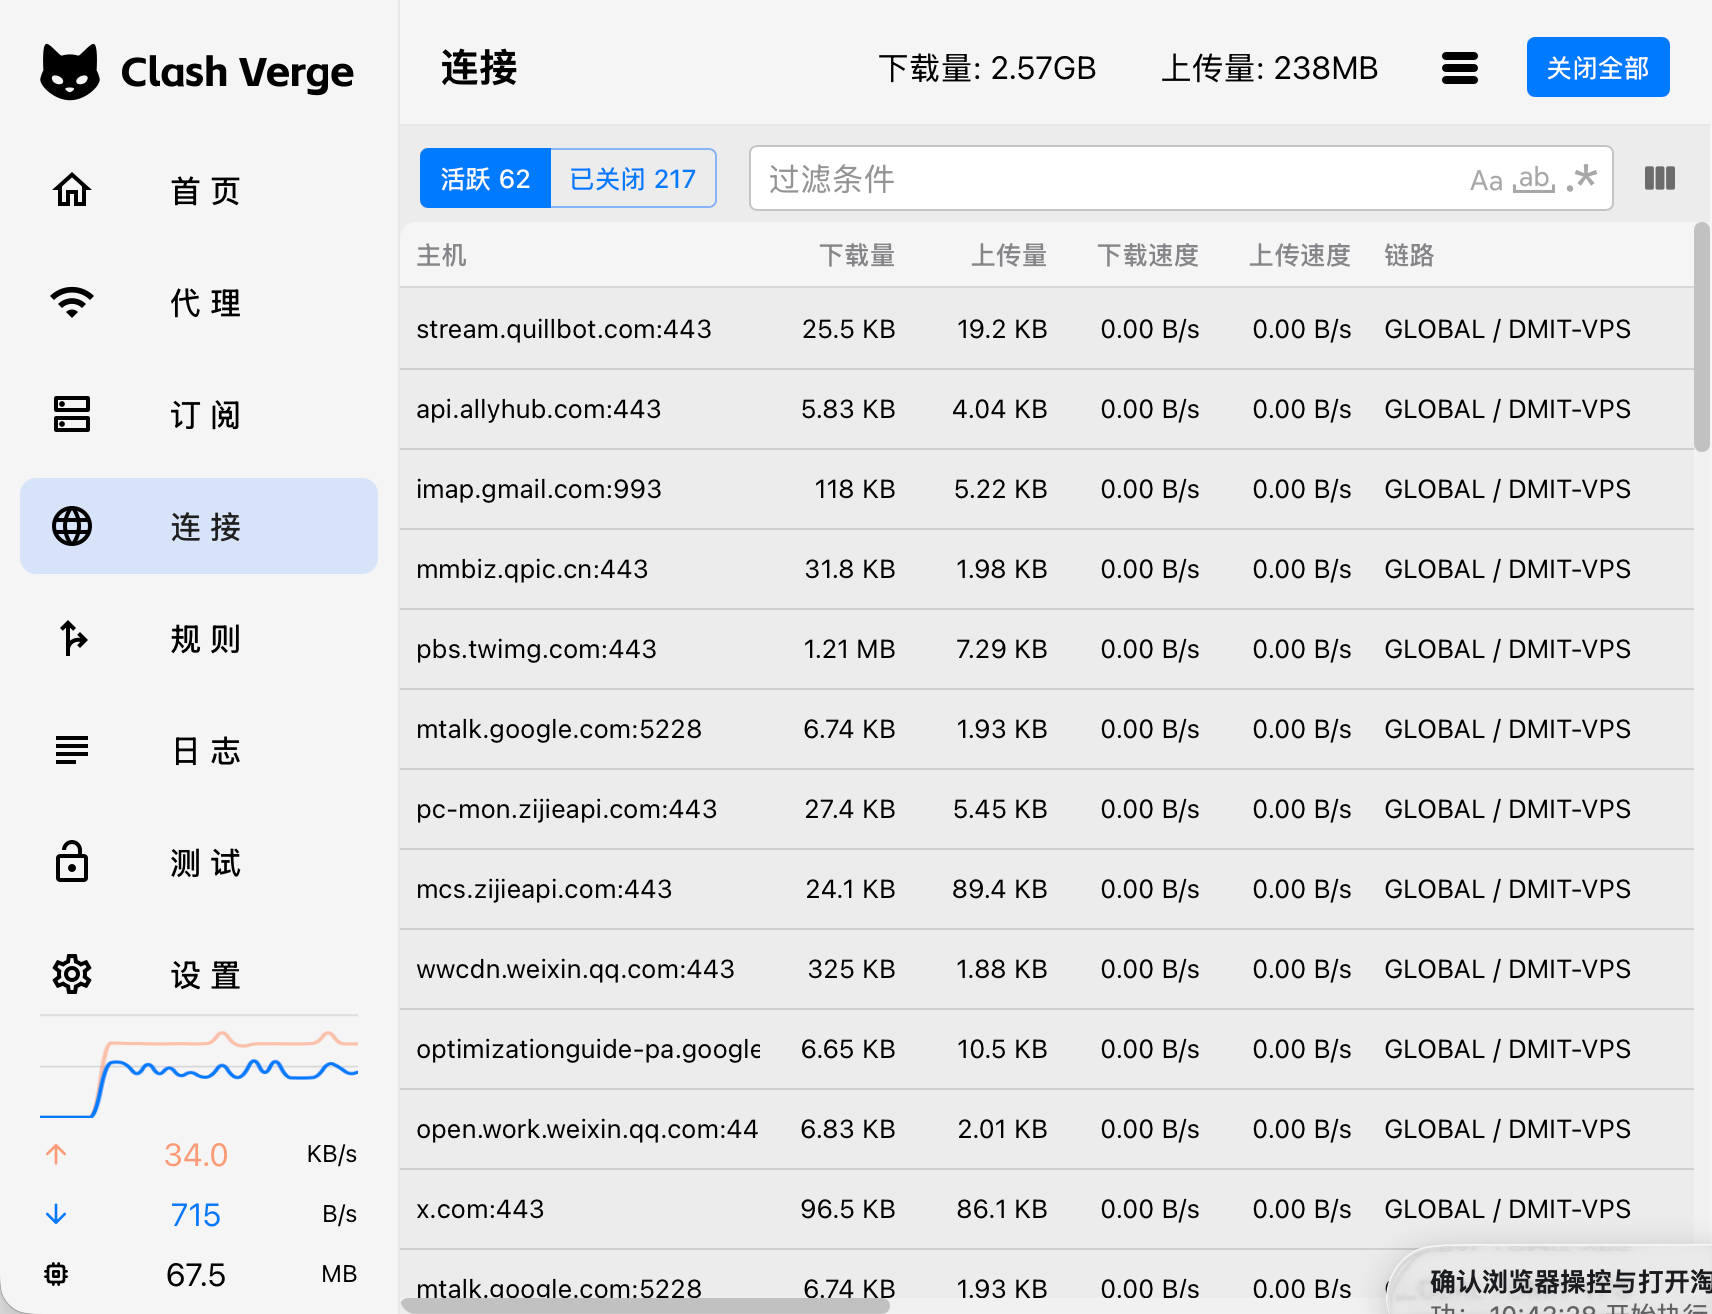This screenshot has width=1712, height=1314.
Task: Click the 确认浏览器操控 notification popup
Action: click(x=1552, y=1282)
